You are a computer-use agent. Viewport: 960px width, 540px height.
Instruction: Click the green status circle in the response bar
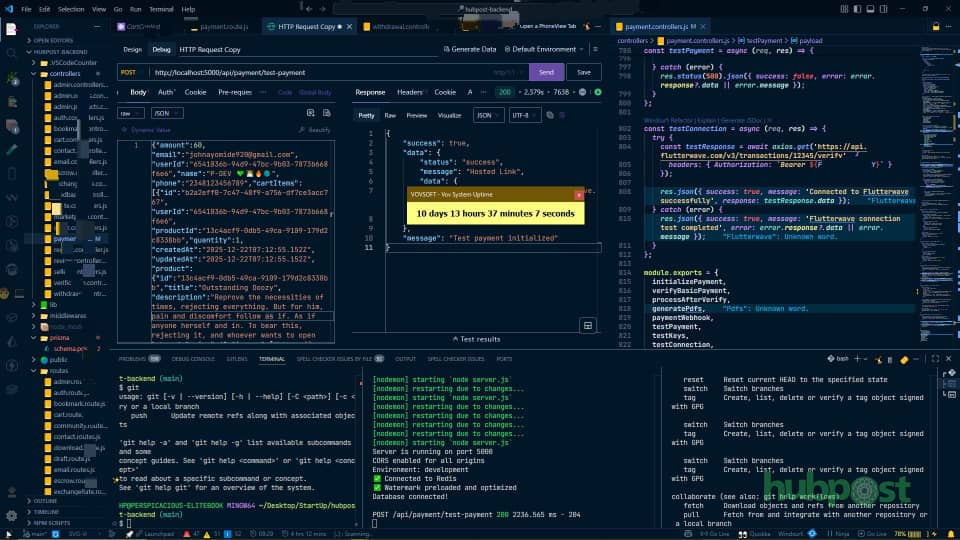click(x=598, y=92)
